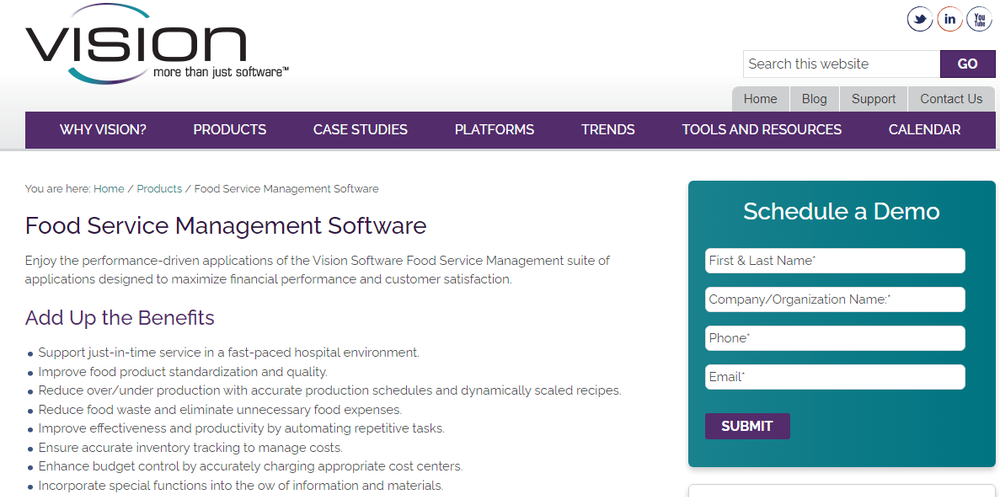
Task: Open the Twitter social icon
Action: point(920,19)
